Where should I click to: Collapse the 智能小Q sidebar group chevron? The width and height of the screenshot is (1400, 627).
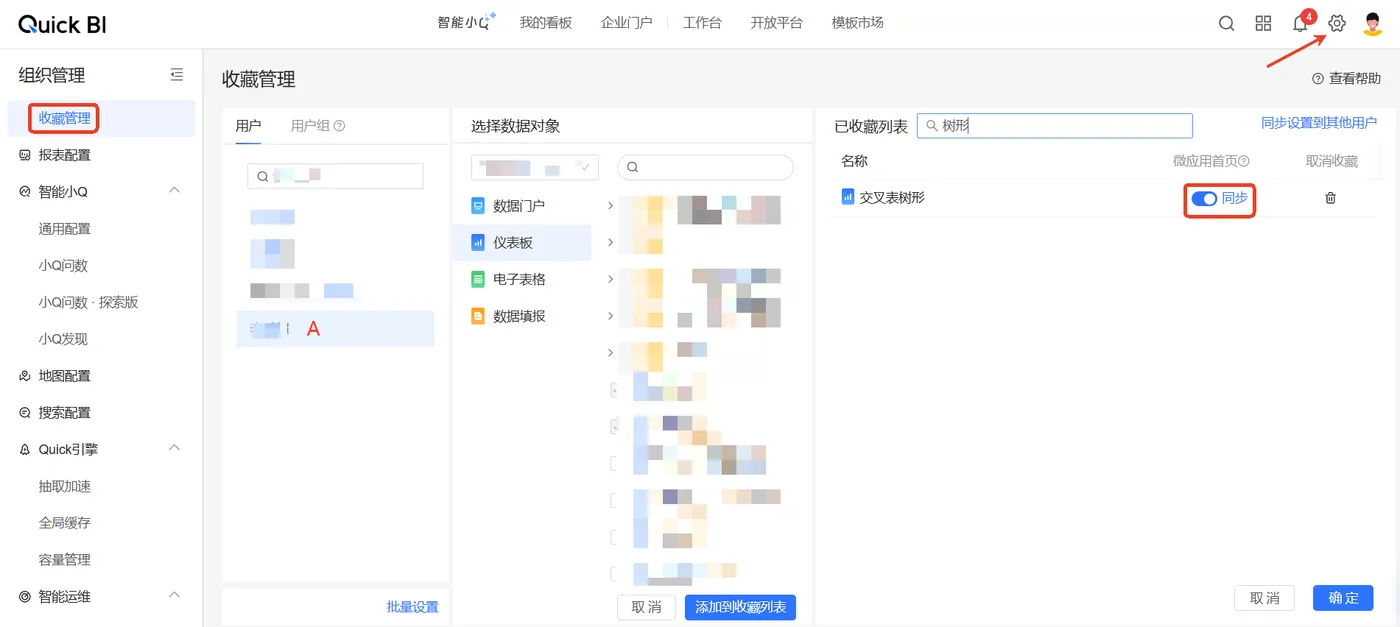pos(174,191)
